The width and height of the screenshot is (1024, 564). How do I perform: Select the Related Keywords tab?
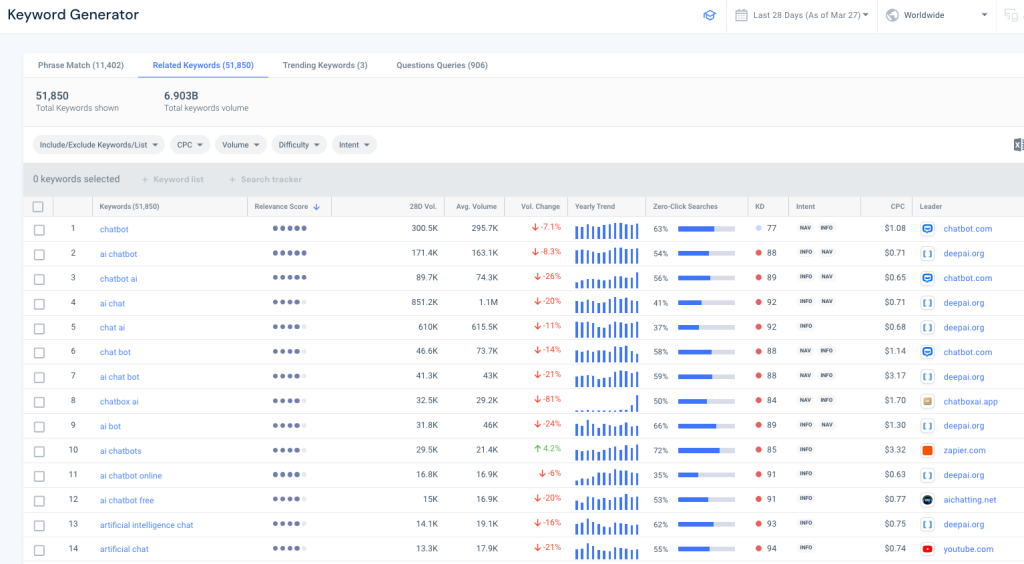click(x=203, y=65)
